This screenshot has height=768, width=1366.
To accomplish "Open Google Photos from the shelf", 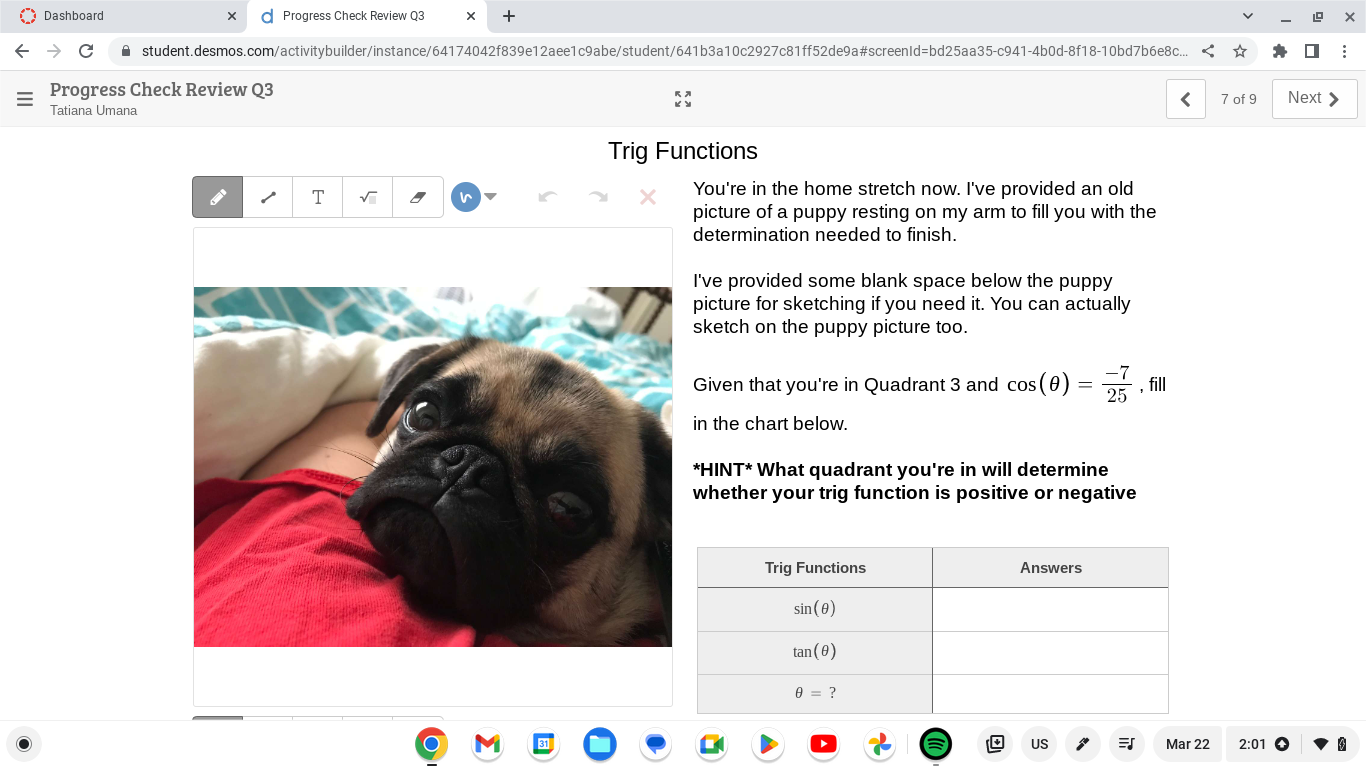I will pyautogui.click(x=880, y=744).
